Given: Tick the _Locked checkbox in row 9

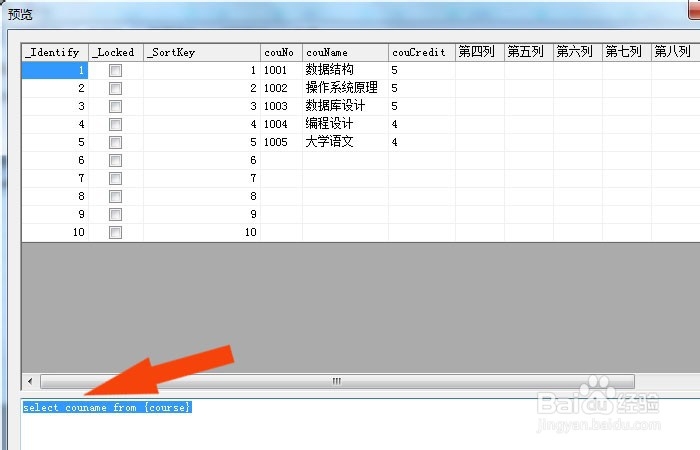Looking at the screenshot, I should pos(116,214).
